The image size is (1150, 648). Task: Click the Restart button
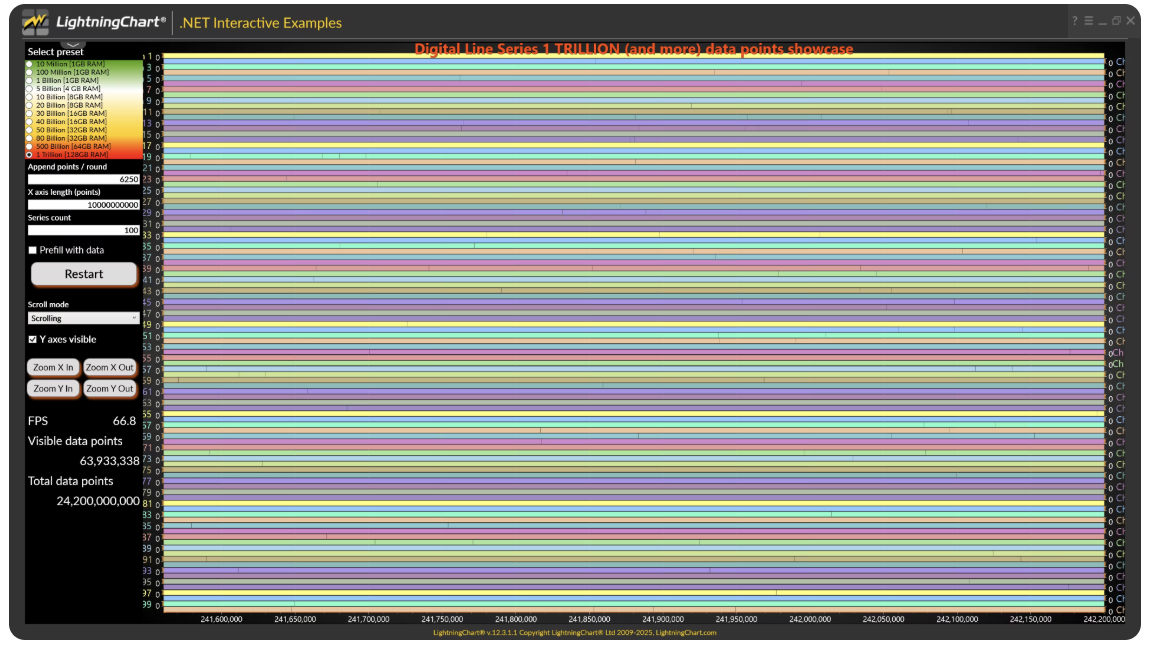(x=84, y=274)
